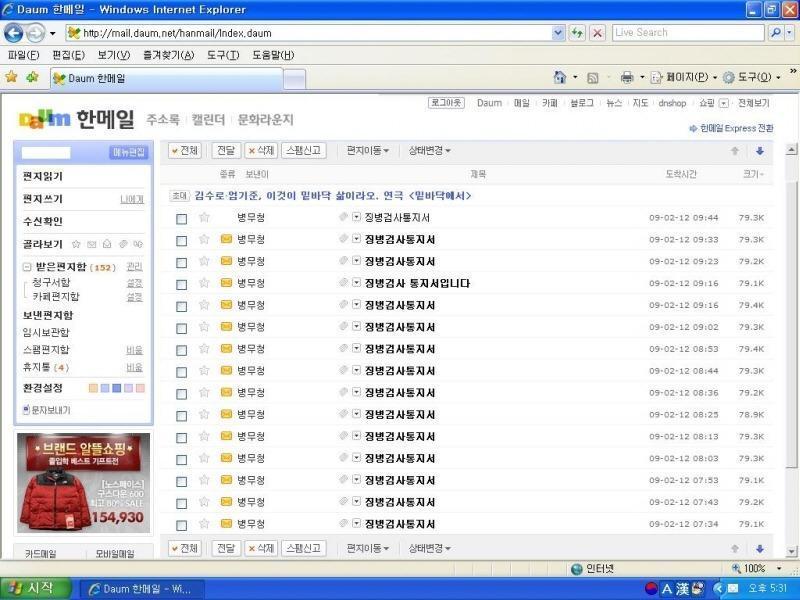Tick the checkbox for the 07:34 message

click(x=181, y=526)
